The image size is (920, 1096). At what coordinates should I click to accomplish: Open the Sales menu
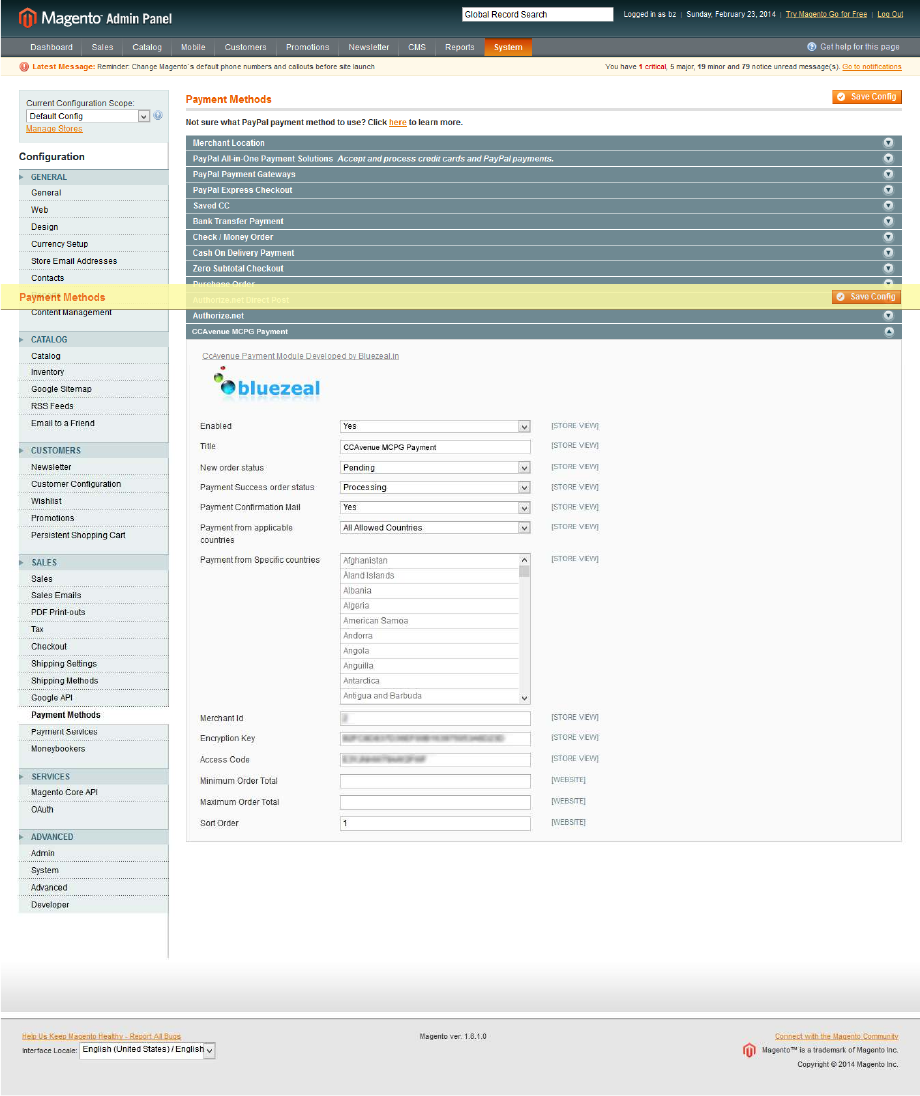tap(102, 47)
